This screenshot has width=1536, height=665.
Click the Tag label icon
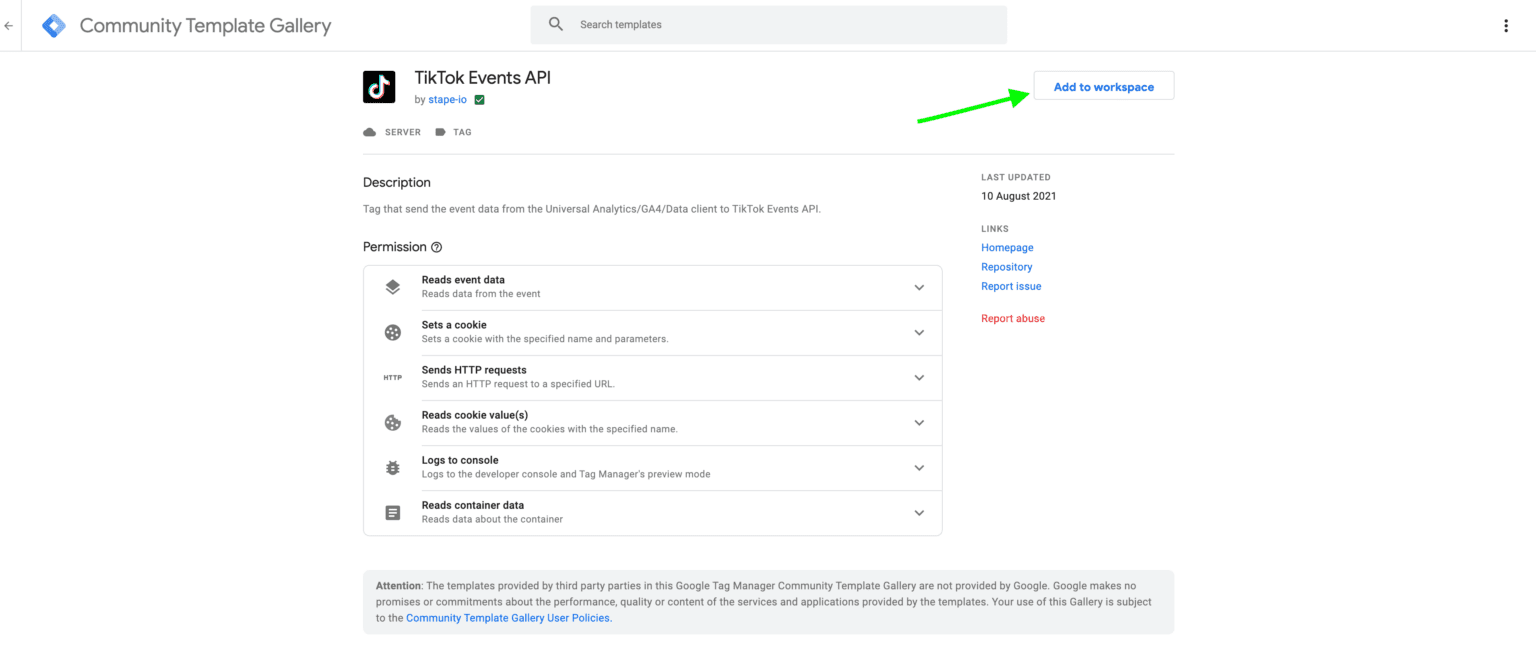[x=440, y=132]
